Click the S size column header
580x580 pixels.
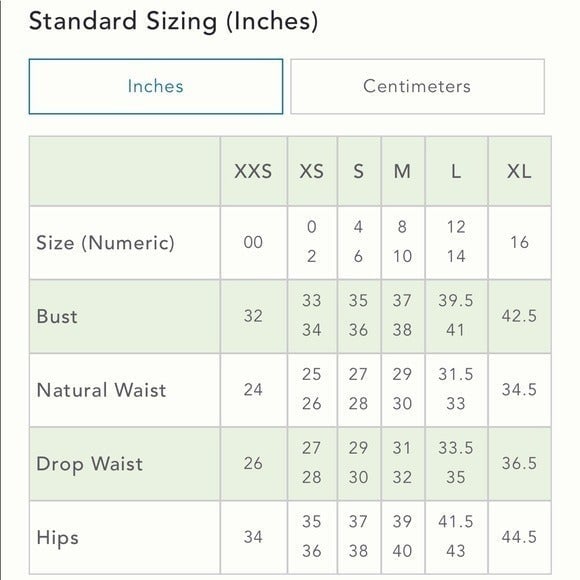359,171
